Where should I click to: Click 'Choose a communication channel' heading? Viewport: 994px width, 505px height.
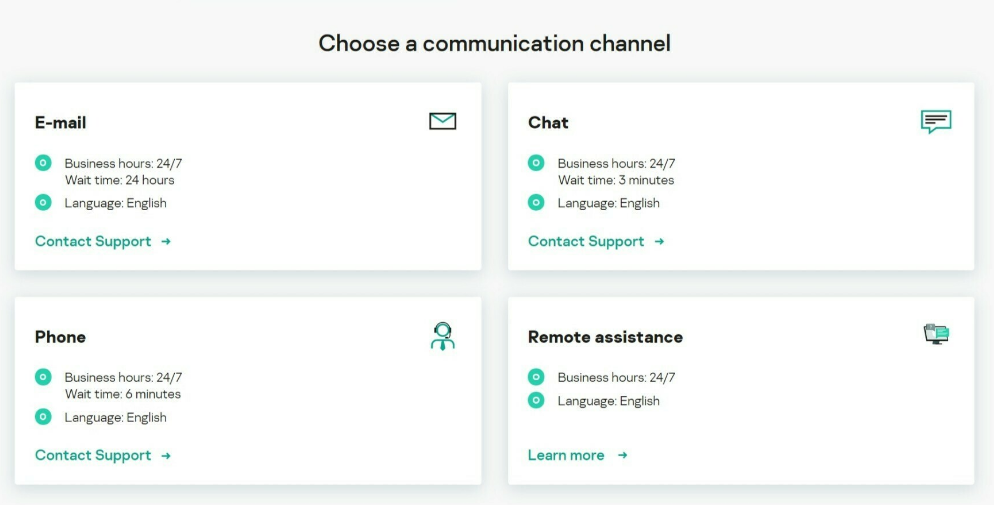point(494,43)
